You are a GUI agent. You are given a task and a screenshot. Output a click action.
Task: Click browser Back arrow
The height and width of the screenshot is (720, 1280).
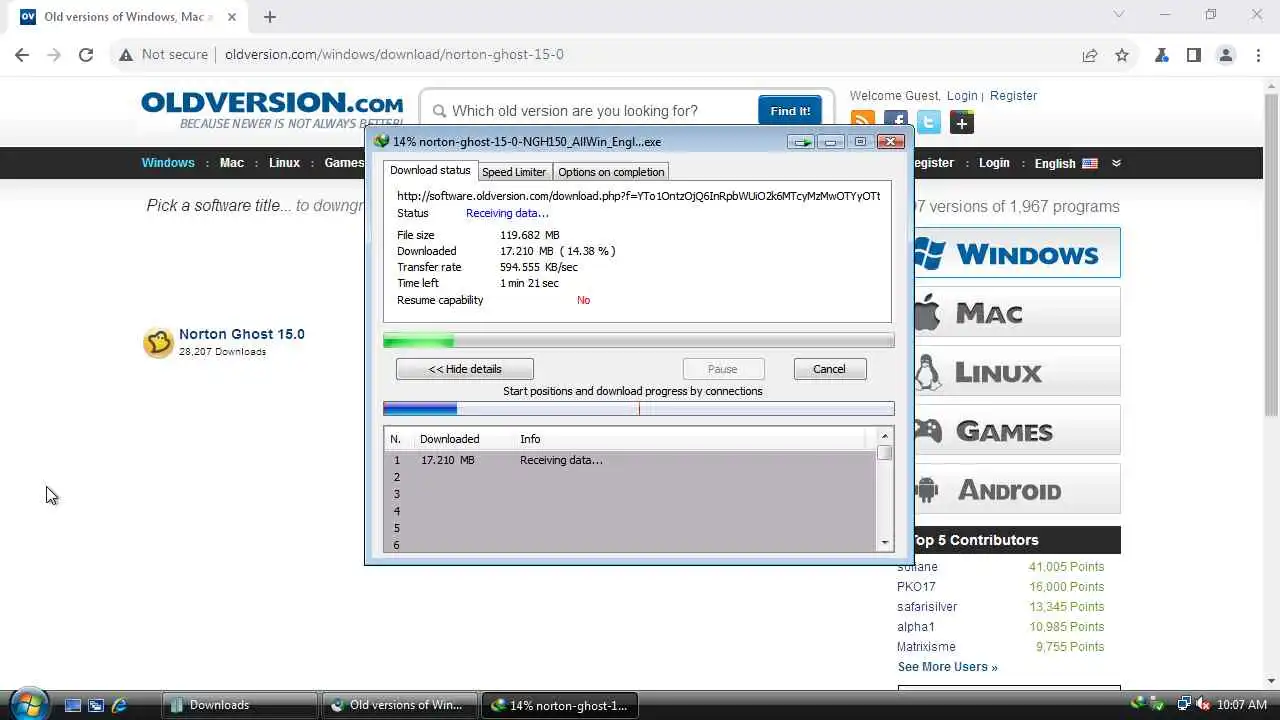(x=22, y=55)
